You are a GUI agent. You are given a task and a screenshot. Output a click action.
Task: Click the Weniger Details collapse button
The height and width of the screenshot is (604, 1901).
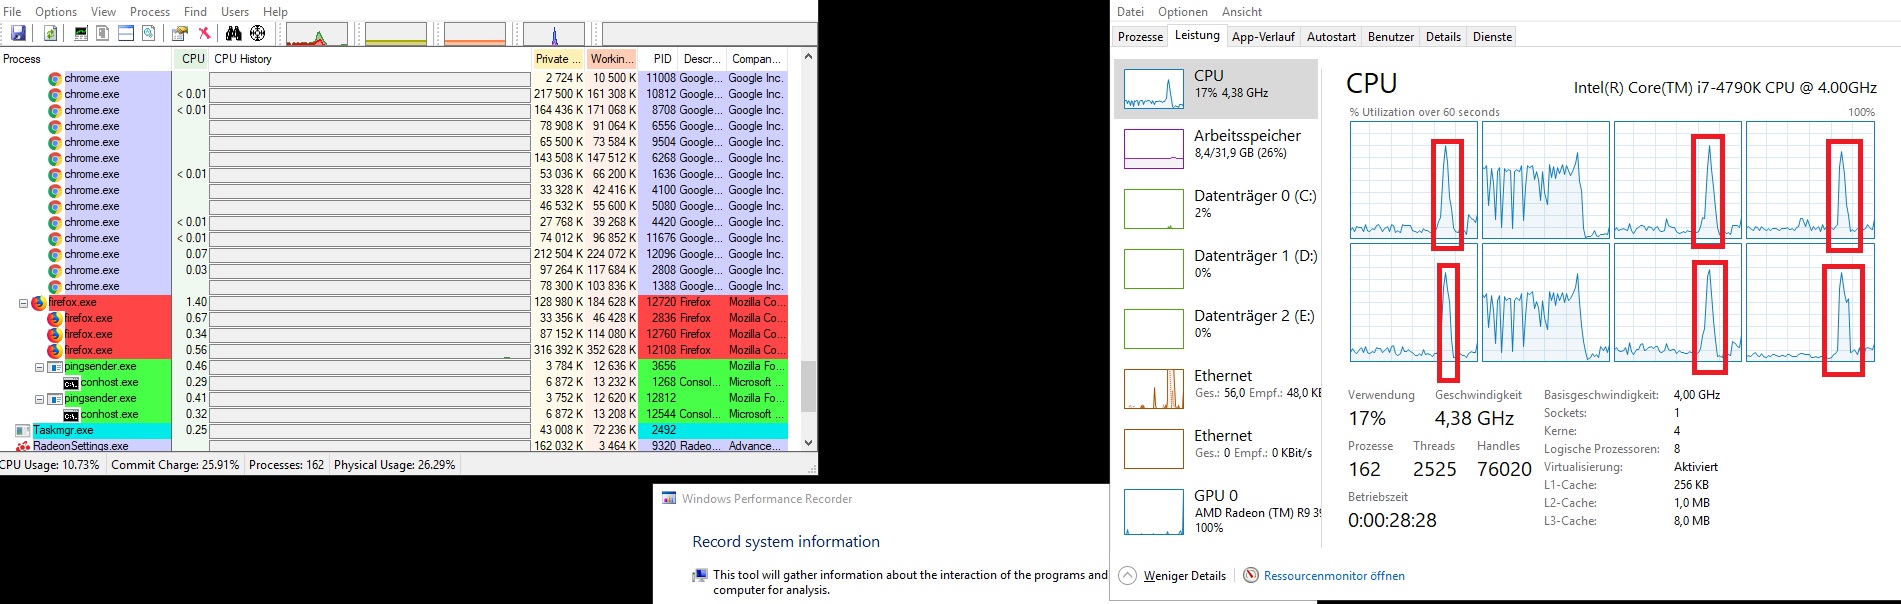1172,576
